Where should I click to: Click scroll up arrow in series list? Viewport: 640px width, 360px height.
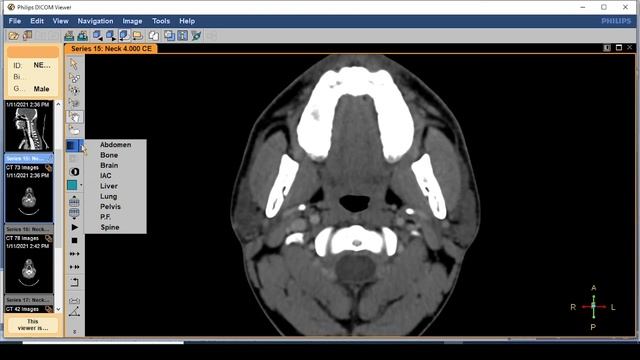point(58,104)
